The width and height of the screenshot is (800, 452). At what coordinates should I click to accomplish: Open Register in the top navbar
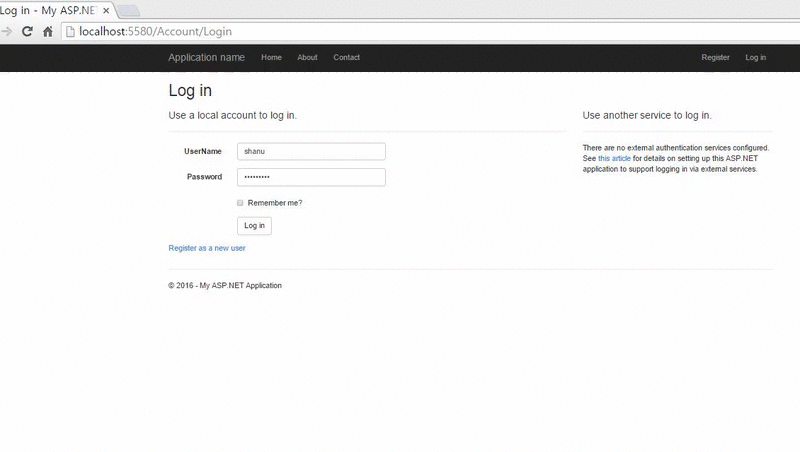715,58
